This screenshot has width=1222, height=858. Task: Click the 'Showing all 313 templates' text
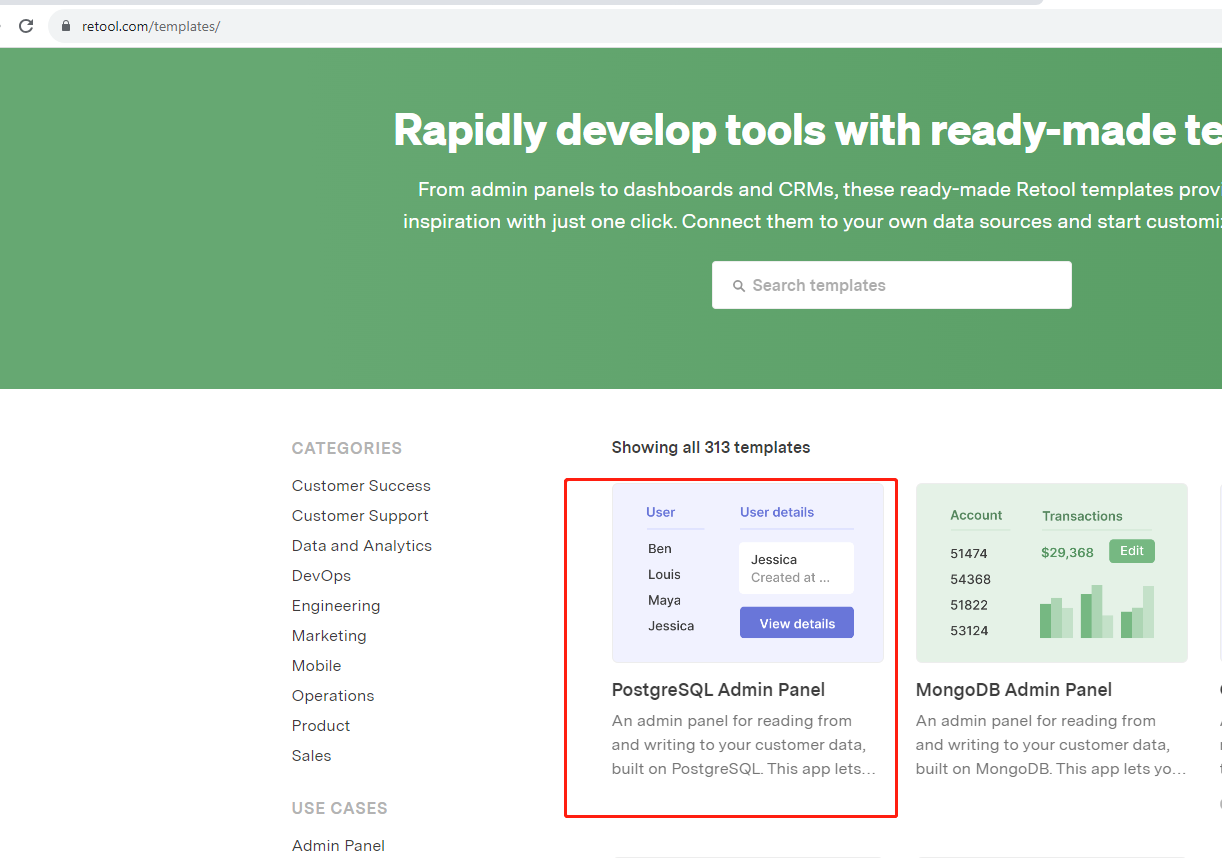click(711, 448)
